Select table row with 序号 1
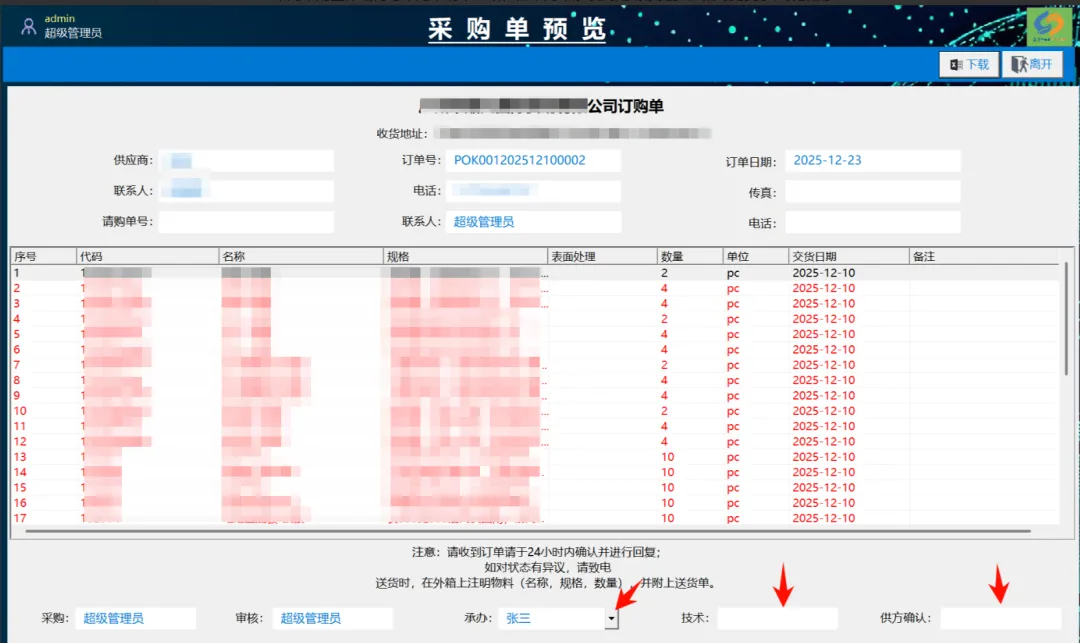 tap(535, 273)
